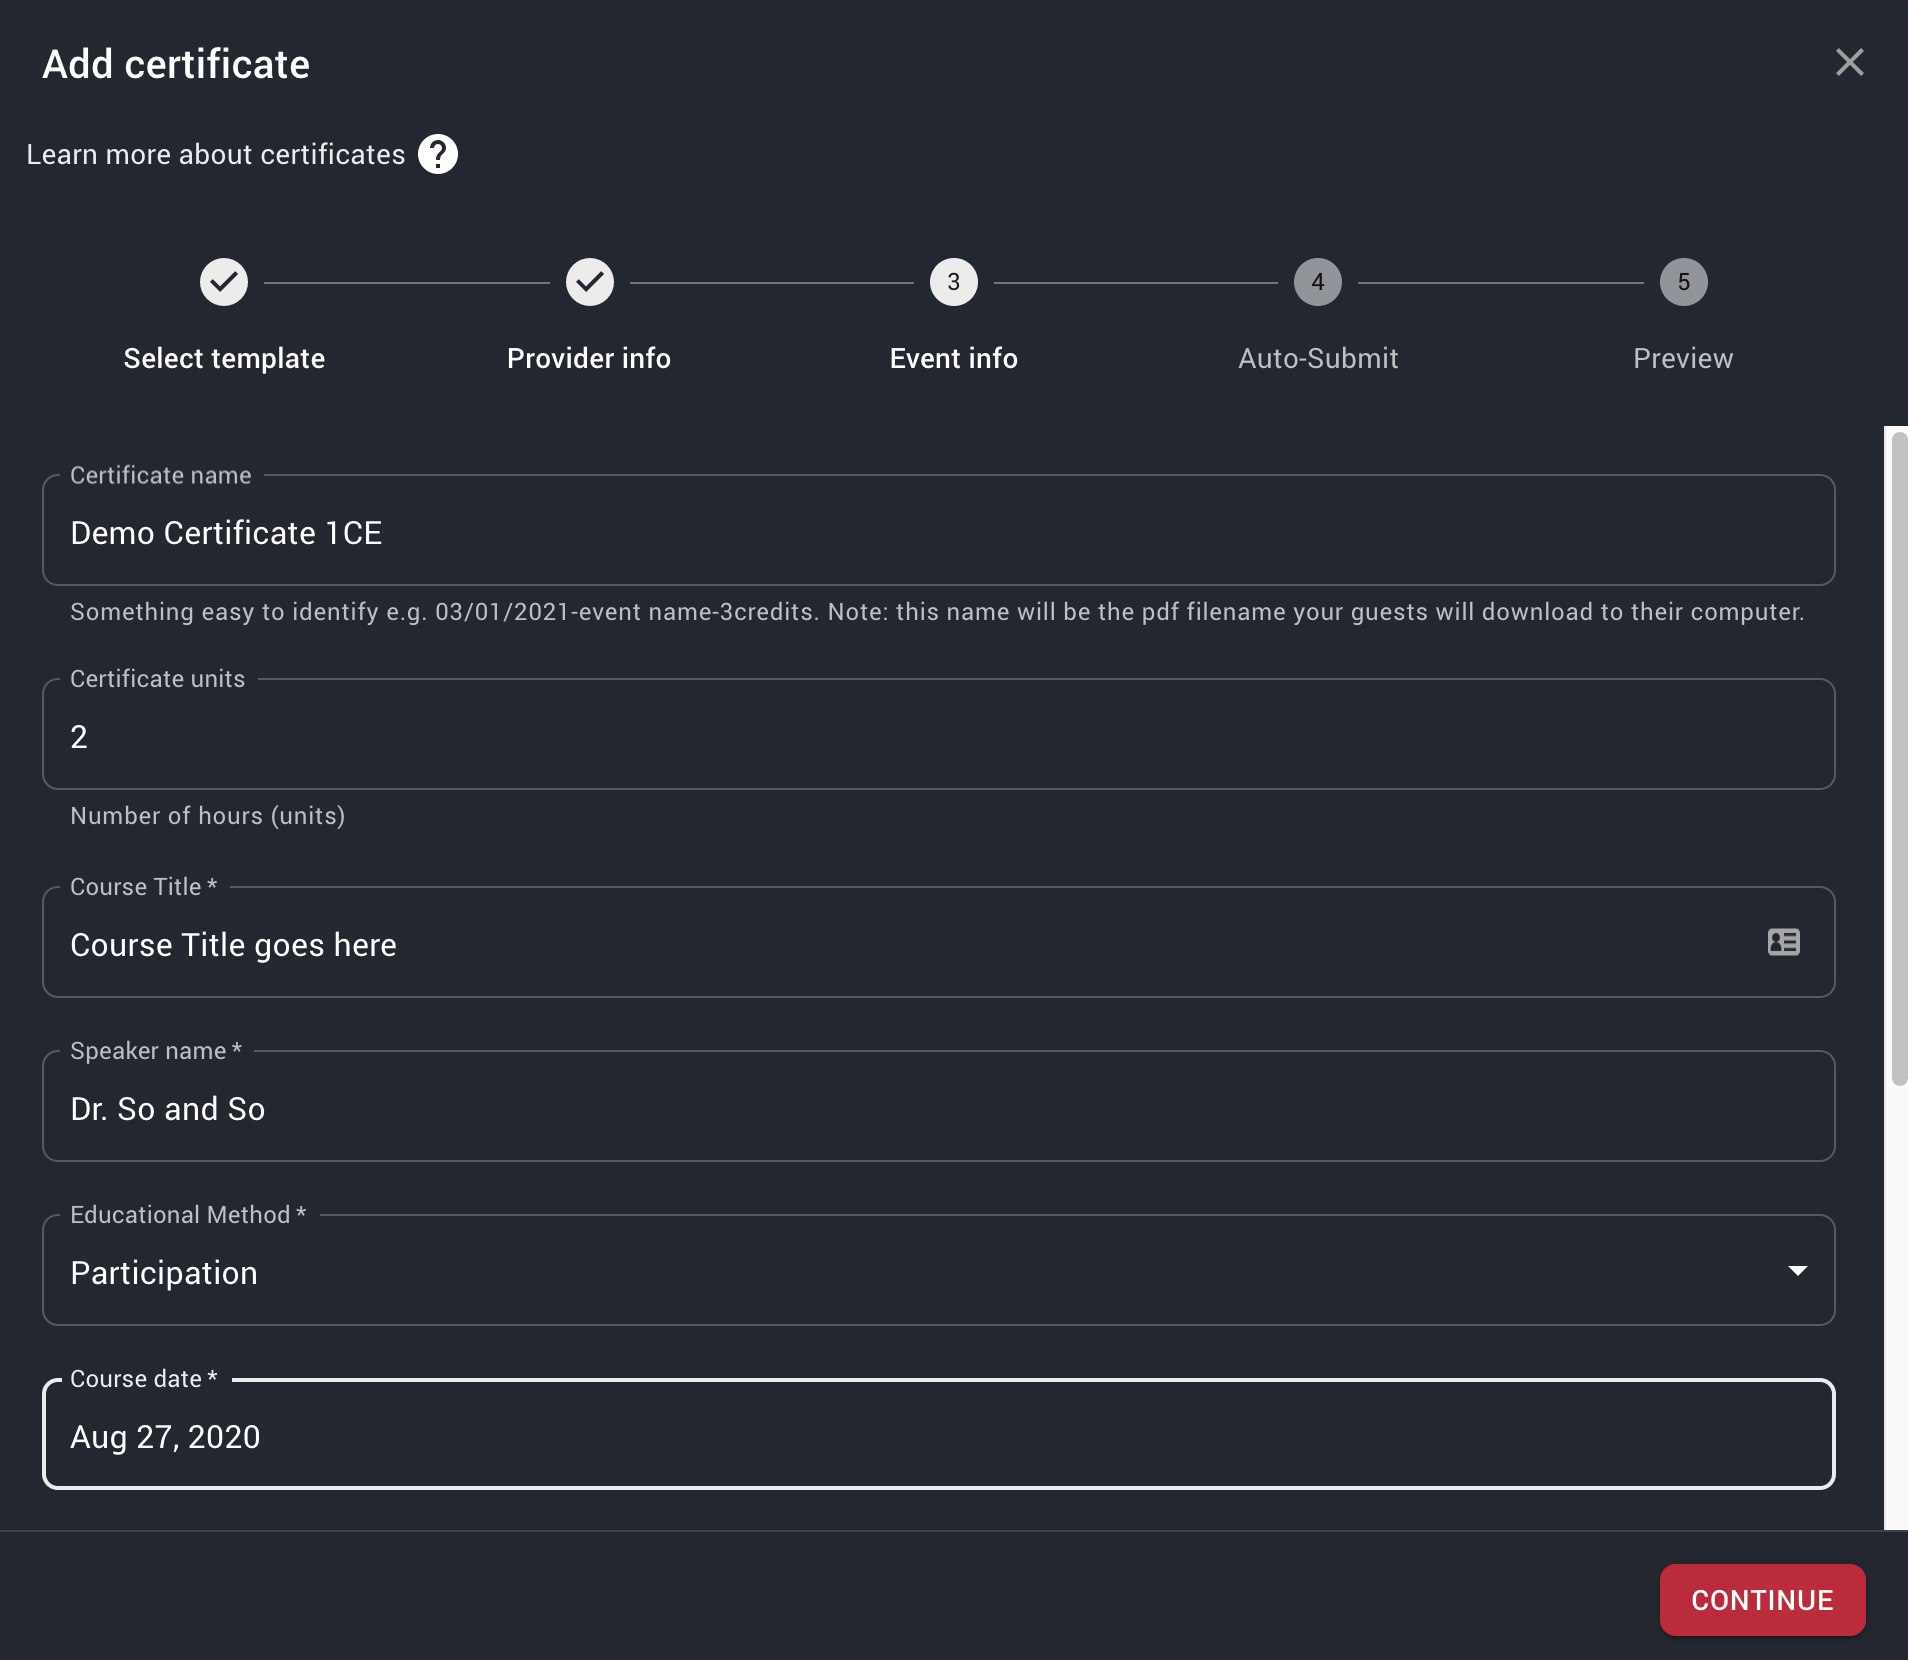Screen dimensions: 1908x1660
Task: Open the Provider info step label
Action: [589, 358]
